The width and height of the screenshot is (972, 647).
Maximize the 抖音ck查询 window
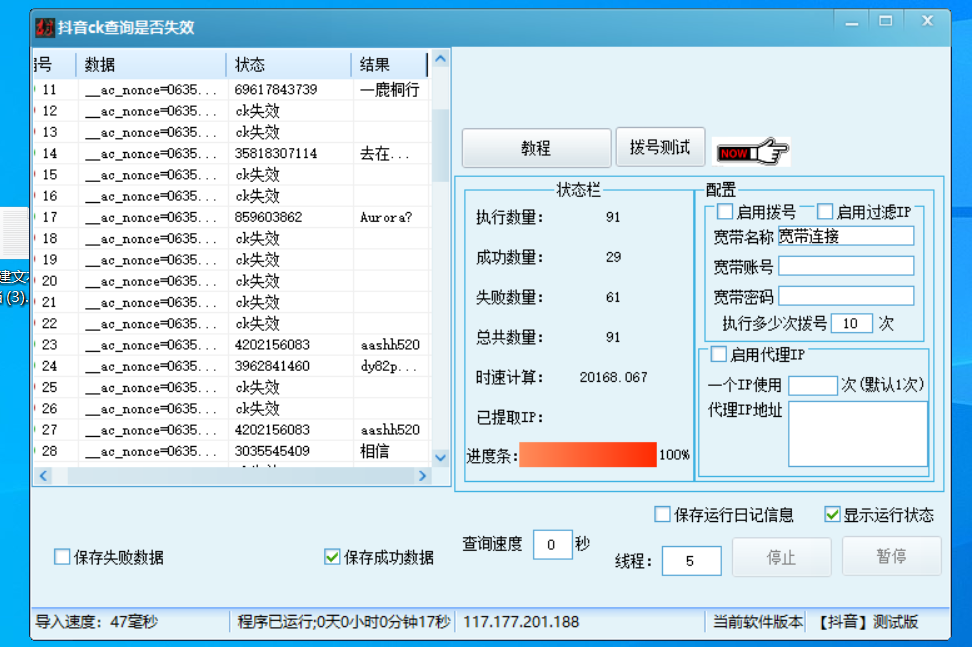coord(886,22)
